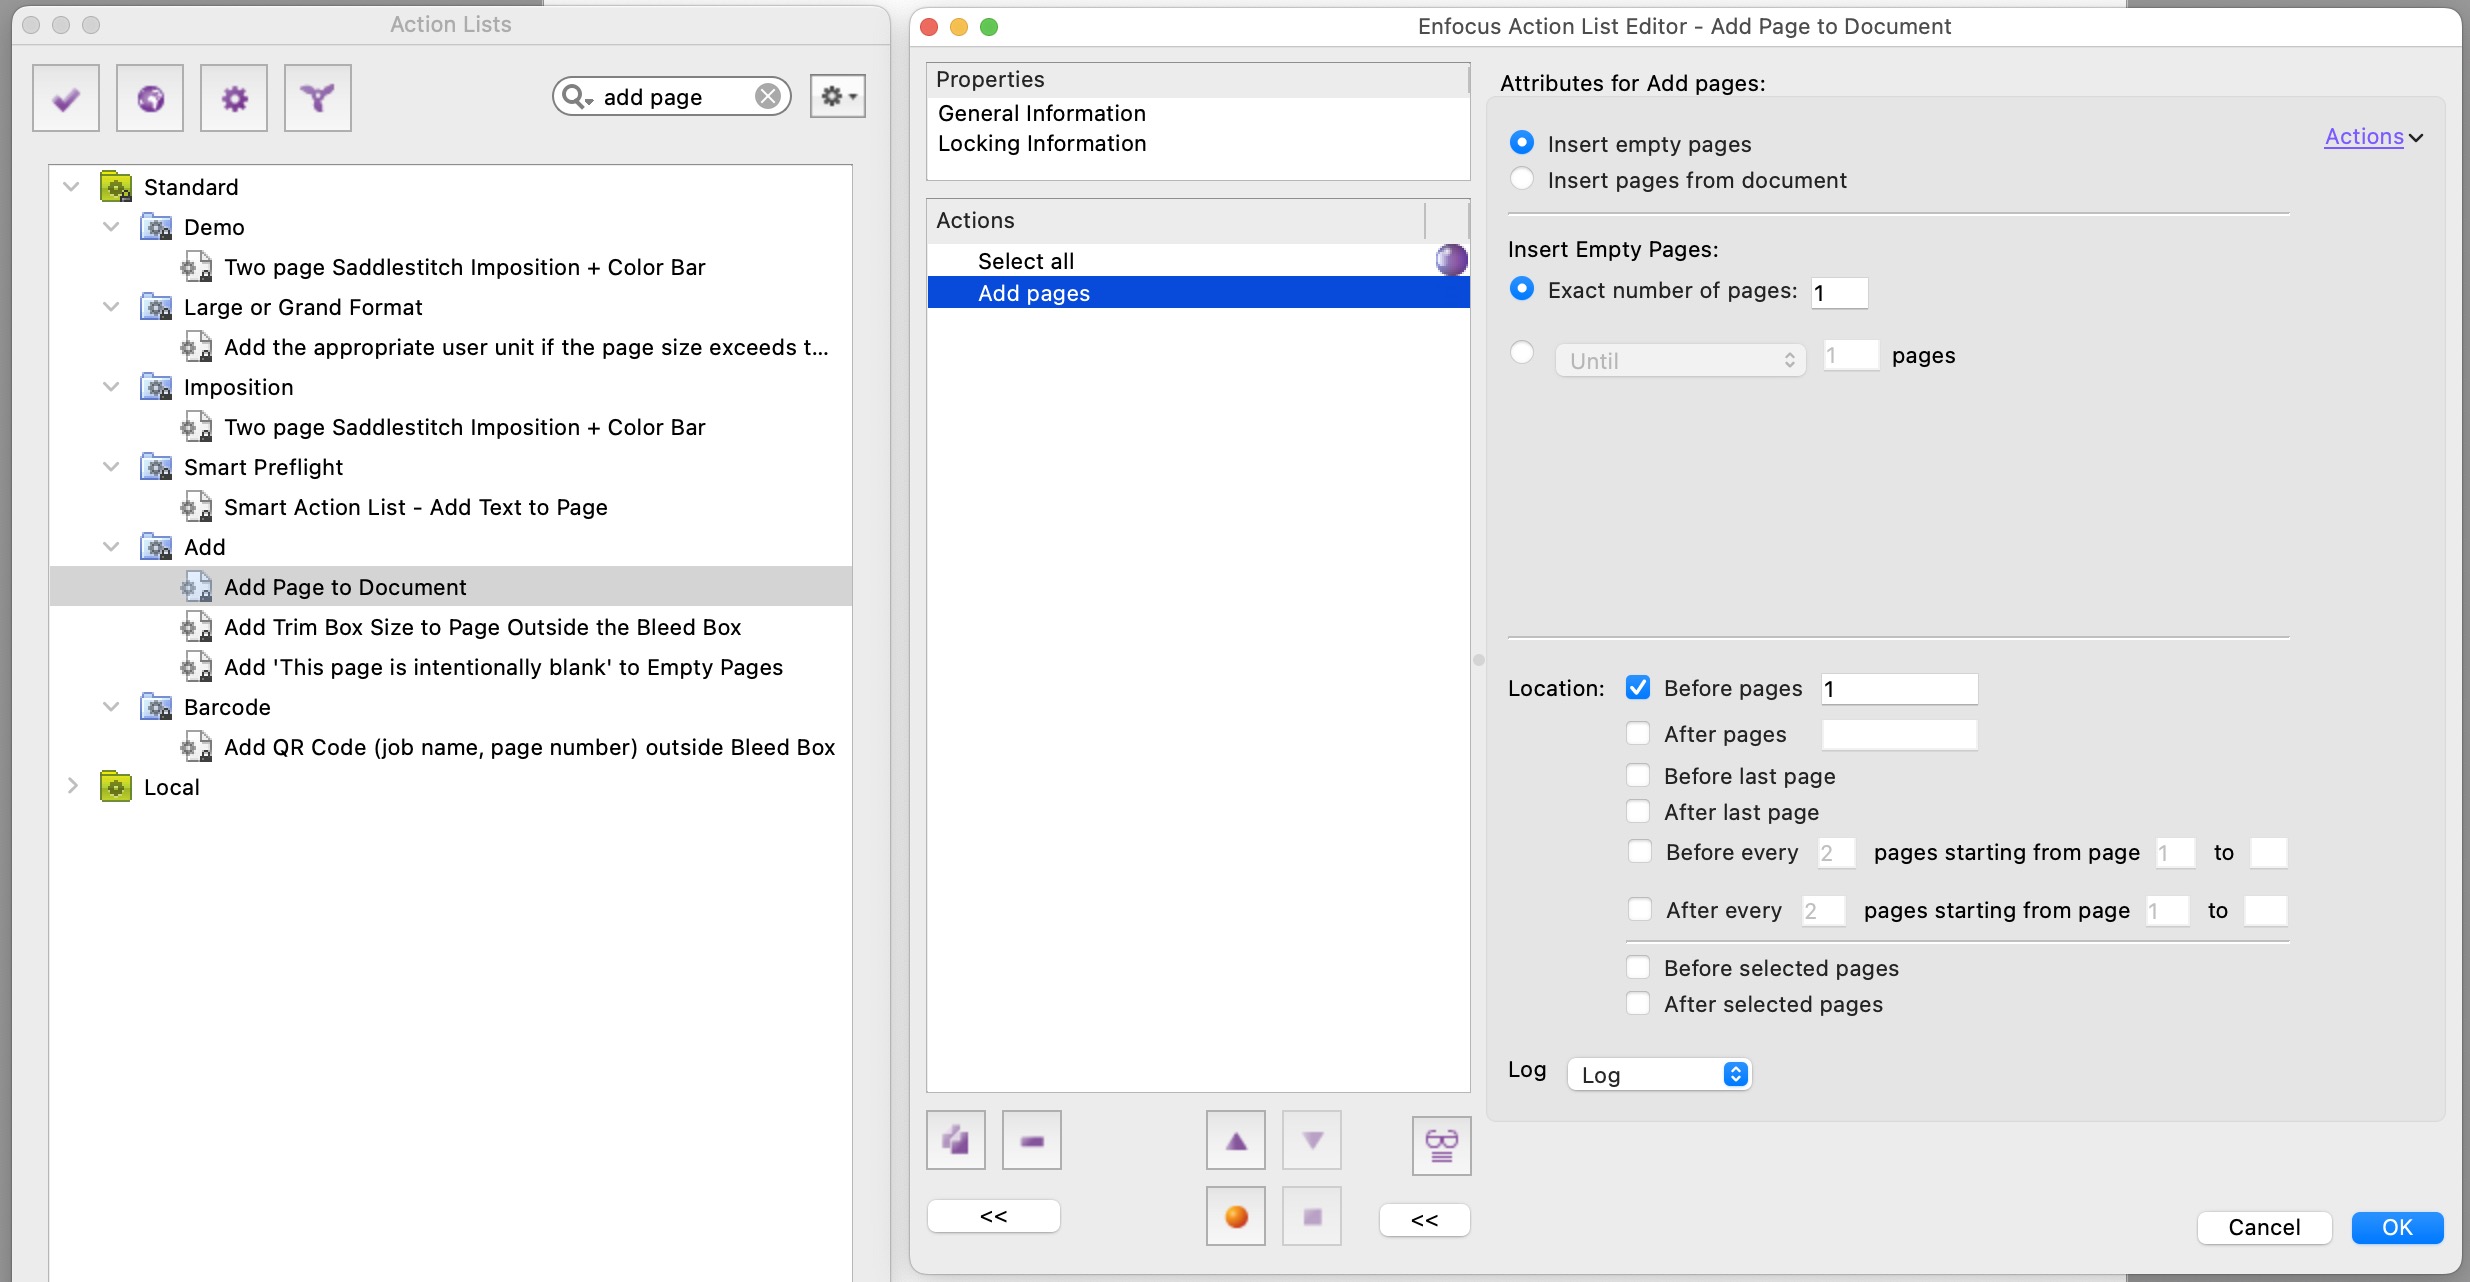Select General Information properties tab

tap(1044, 113)
